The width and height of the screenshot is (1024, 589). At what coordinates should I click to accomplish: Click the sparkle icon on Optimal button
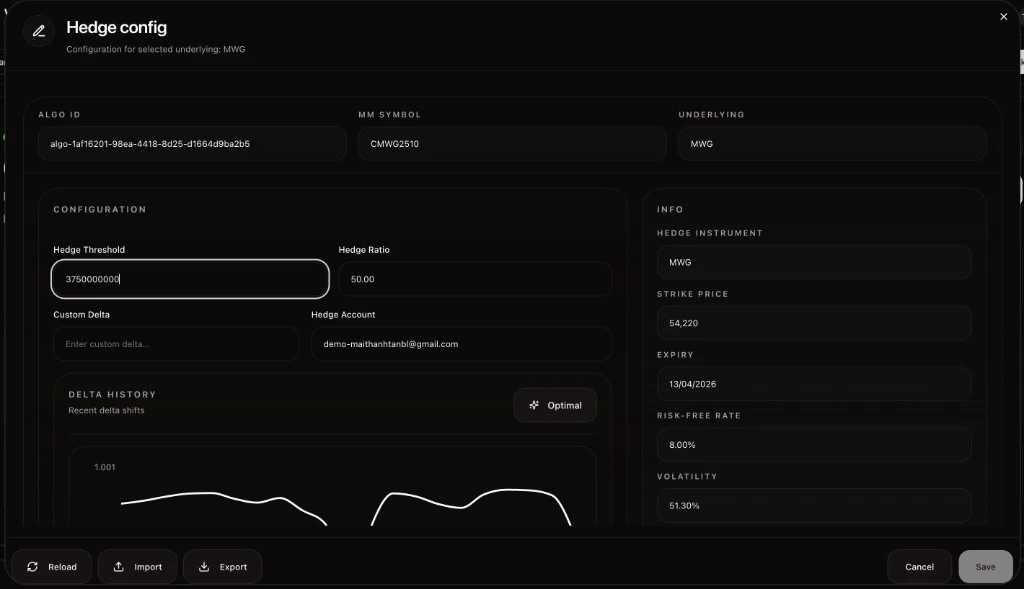tap(534, 406)
